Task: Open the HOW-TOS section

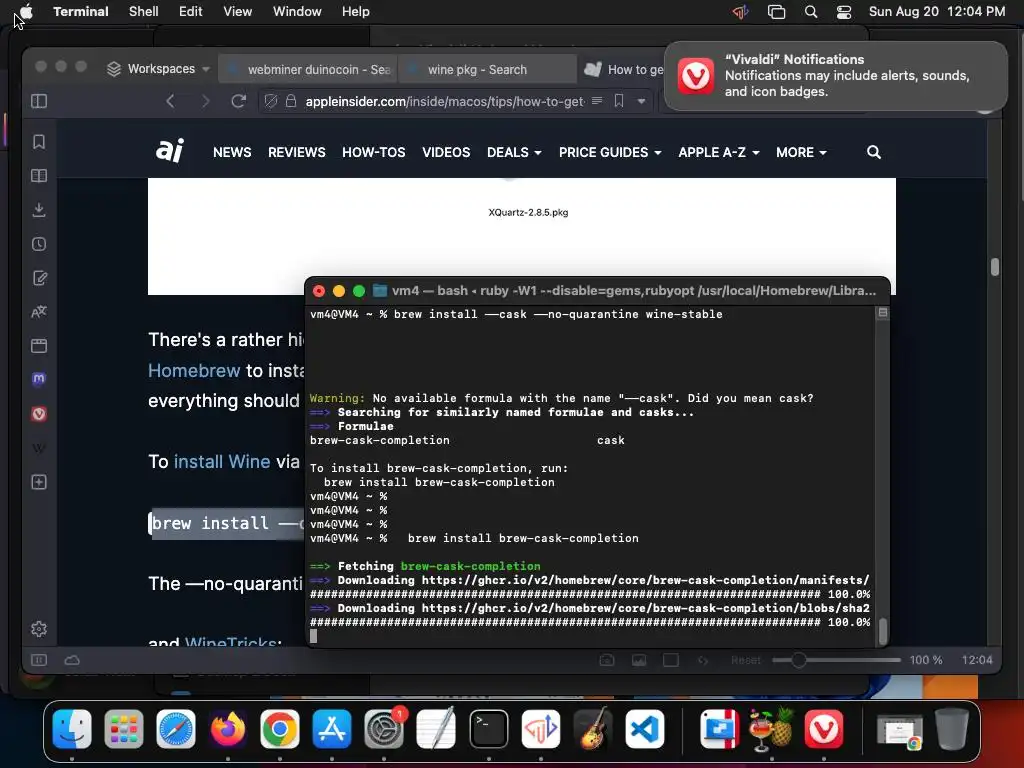Action: tap(374, 152)
